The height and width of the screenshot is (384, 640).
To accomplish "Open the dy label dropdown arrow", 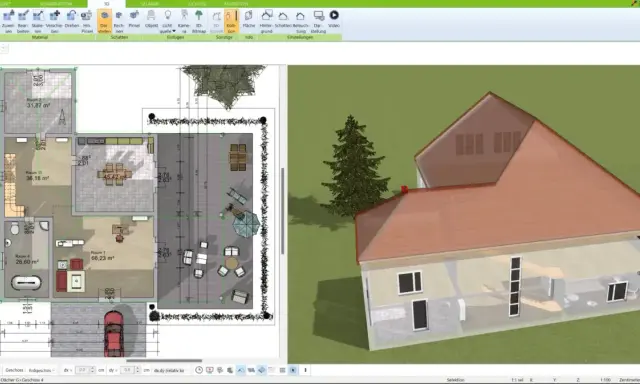I will (x=117, y=371).
